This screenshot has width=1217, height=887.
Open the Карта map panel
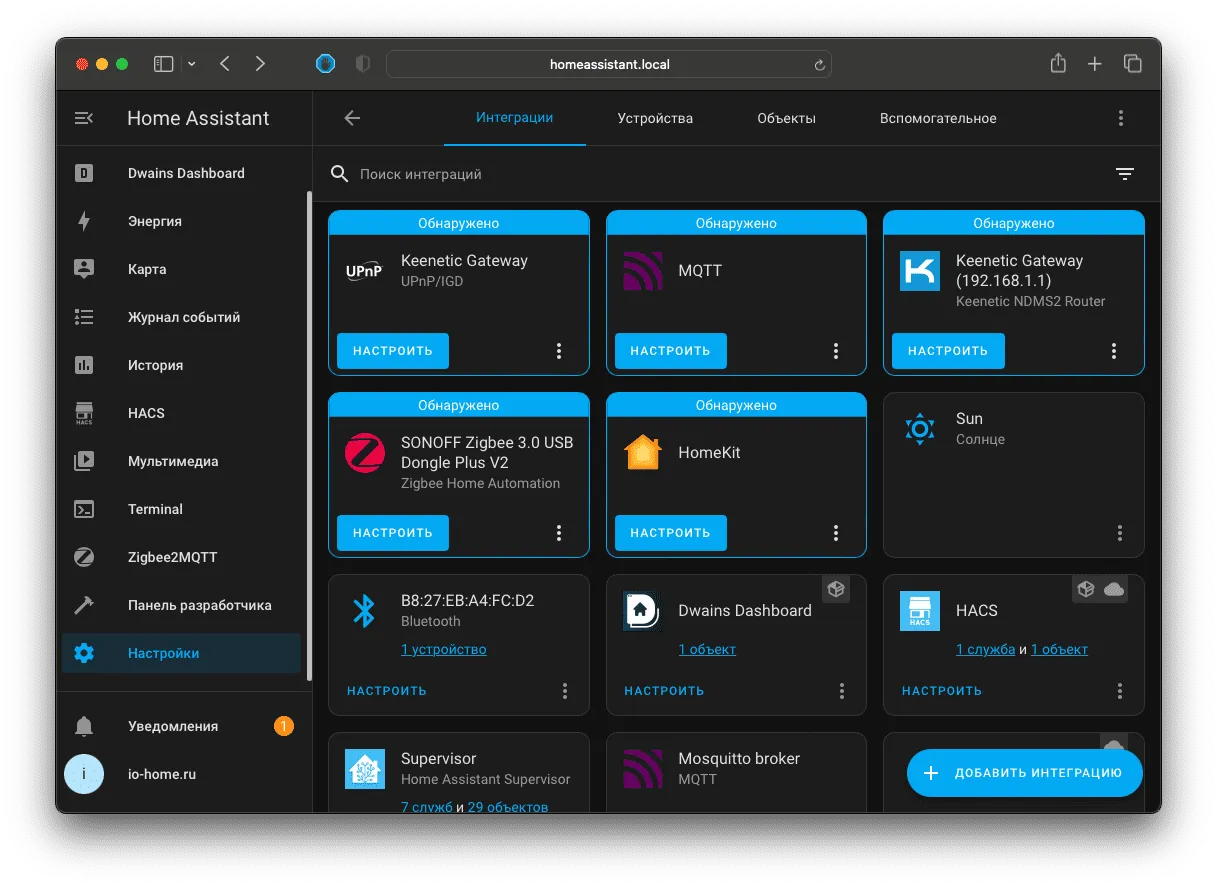pos(181,269)
